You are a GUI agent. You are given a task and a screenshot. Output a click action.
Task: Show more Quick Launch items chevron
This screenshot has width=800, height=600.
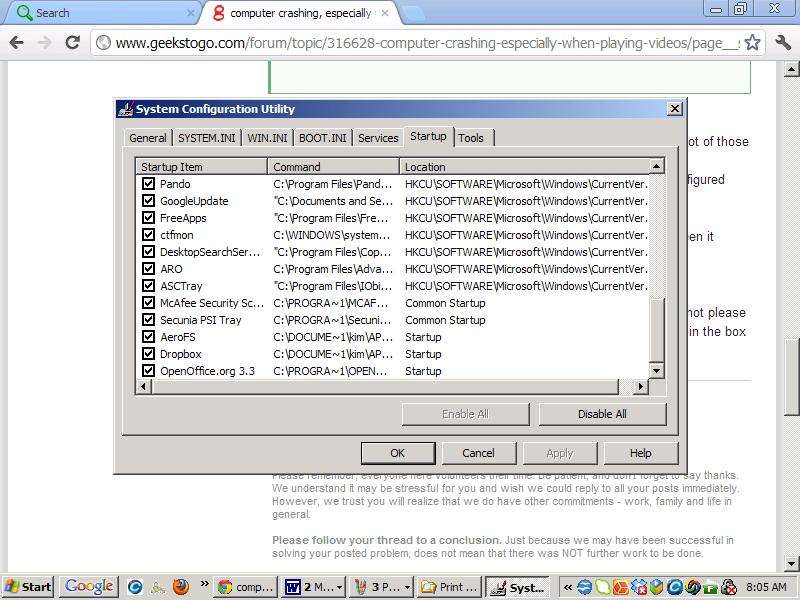(x=205, y=584)
